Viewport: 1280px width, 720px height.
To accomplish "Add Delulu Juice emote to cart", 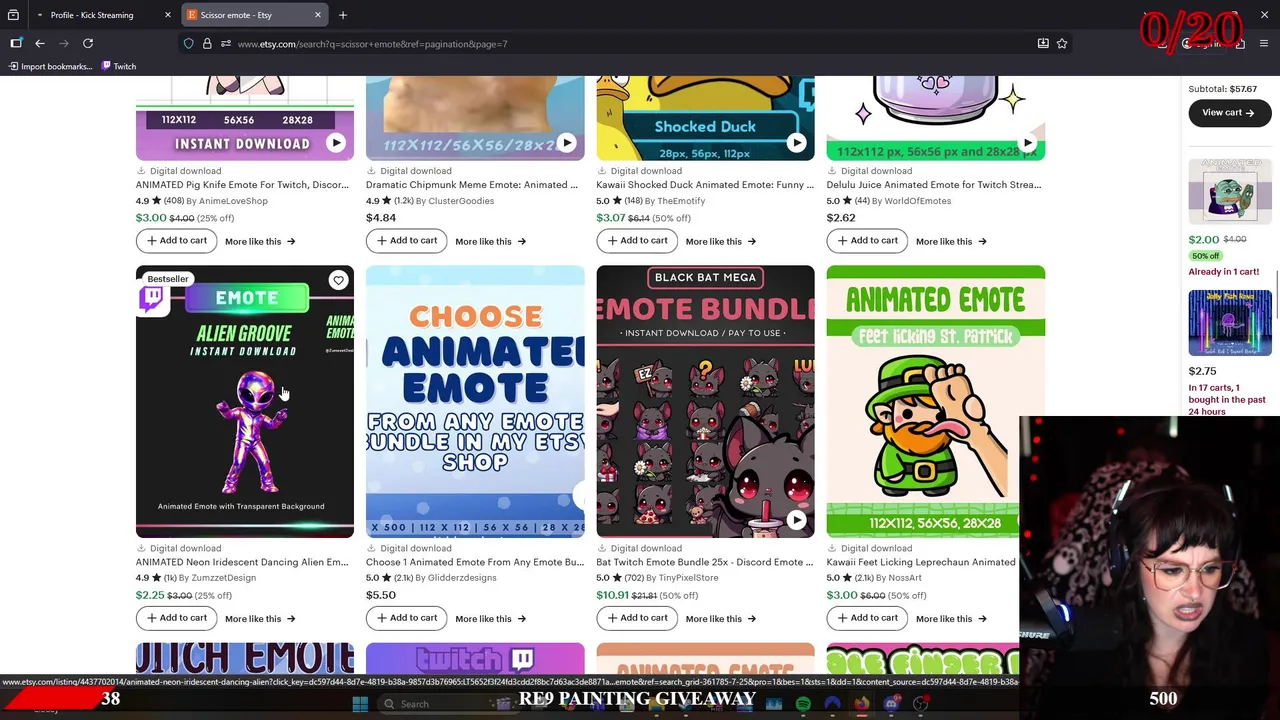I will [867, 240].
